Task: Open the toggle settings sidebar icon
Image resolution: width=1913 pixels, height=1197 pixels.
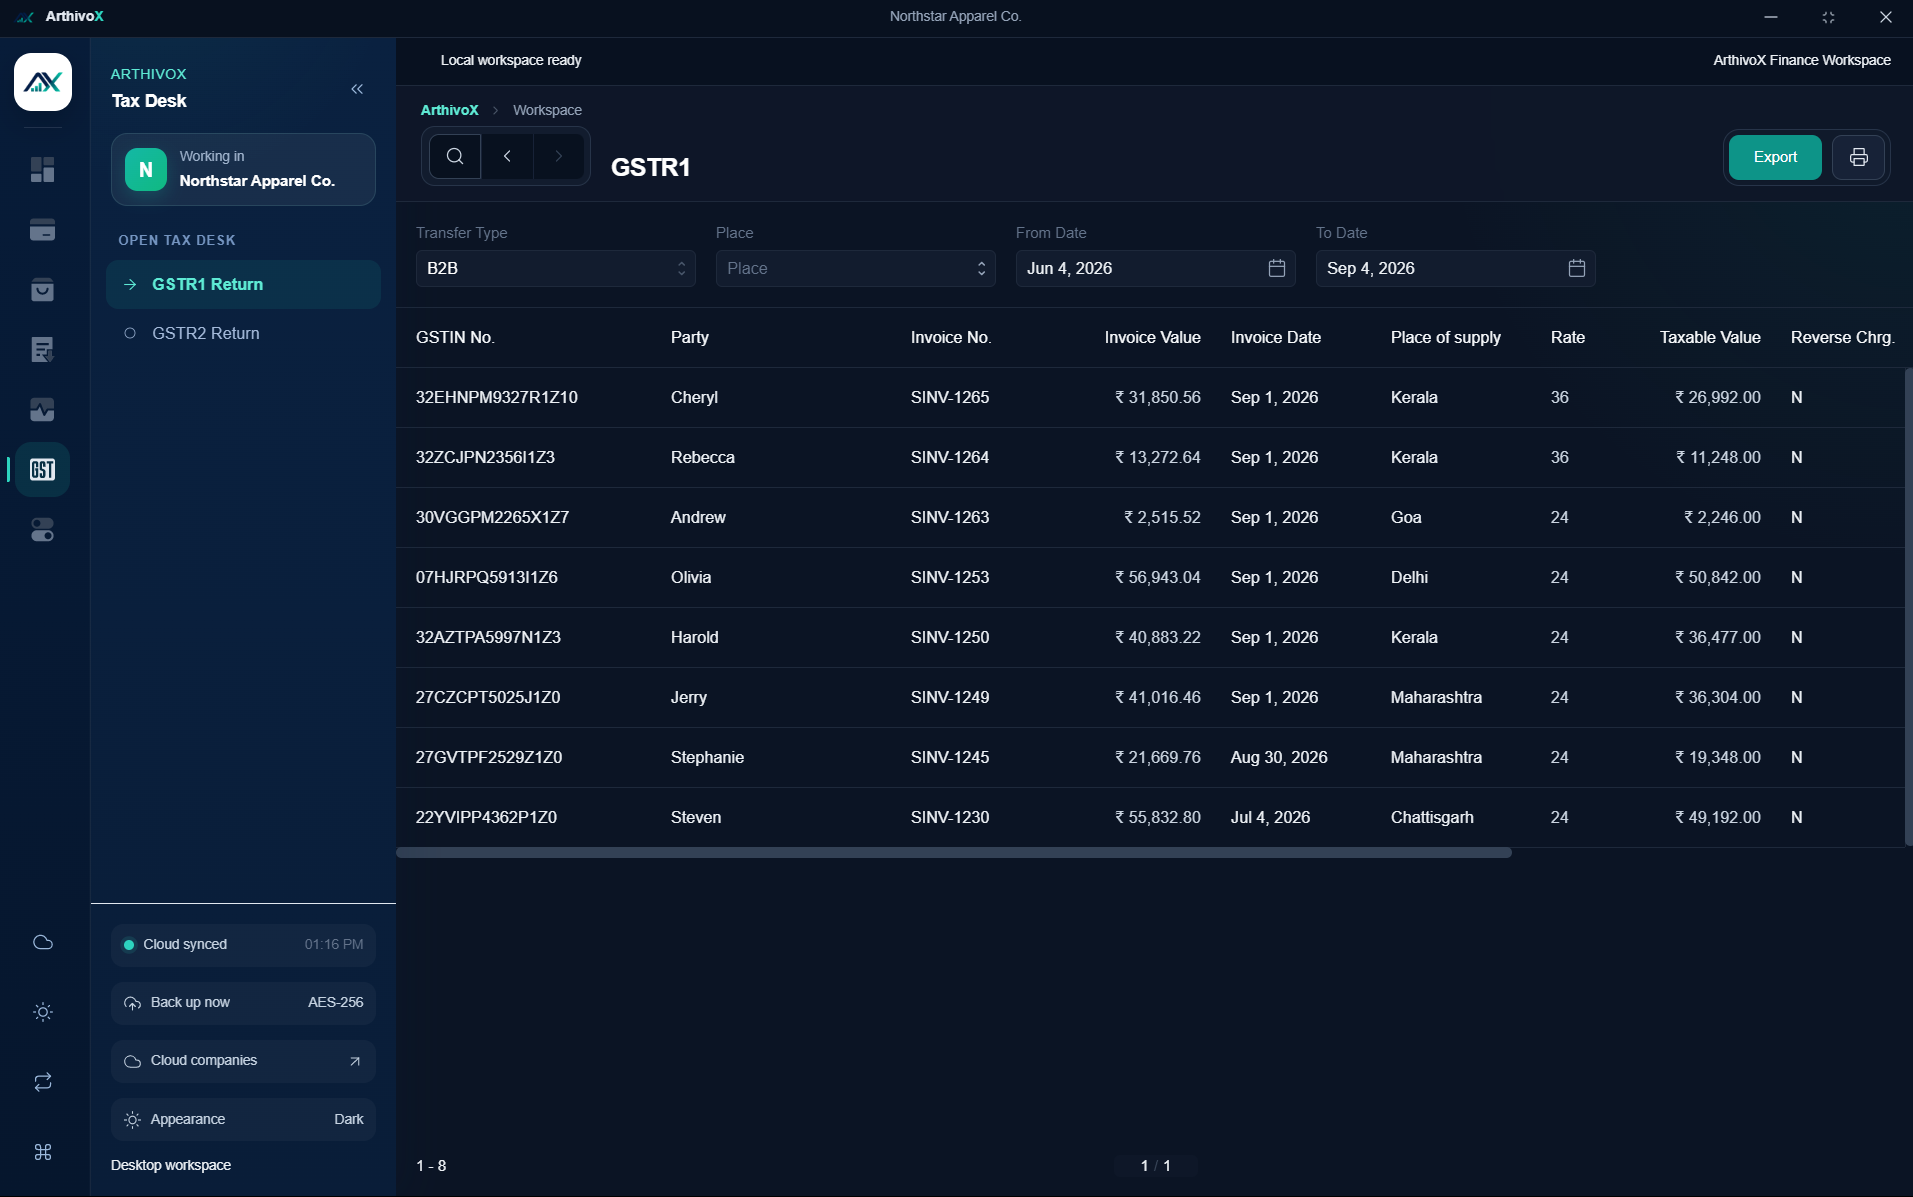Action: 42,530
